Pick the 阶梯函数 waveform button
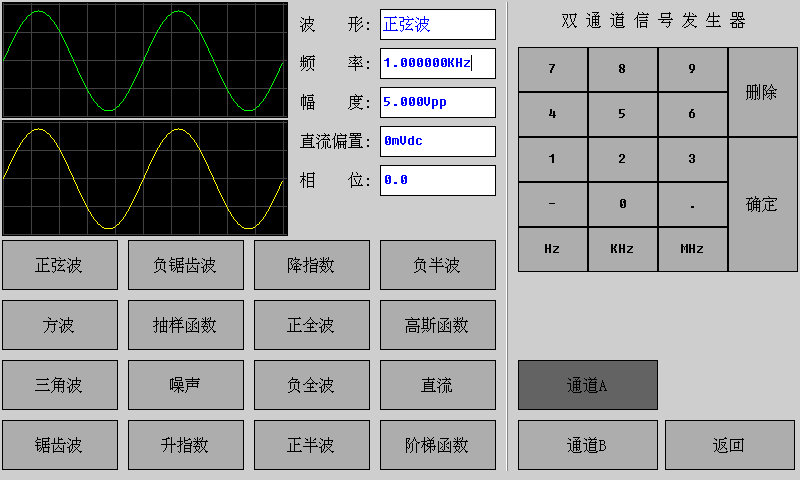800x480 pixels. tap(438, 445)
